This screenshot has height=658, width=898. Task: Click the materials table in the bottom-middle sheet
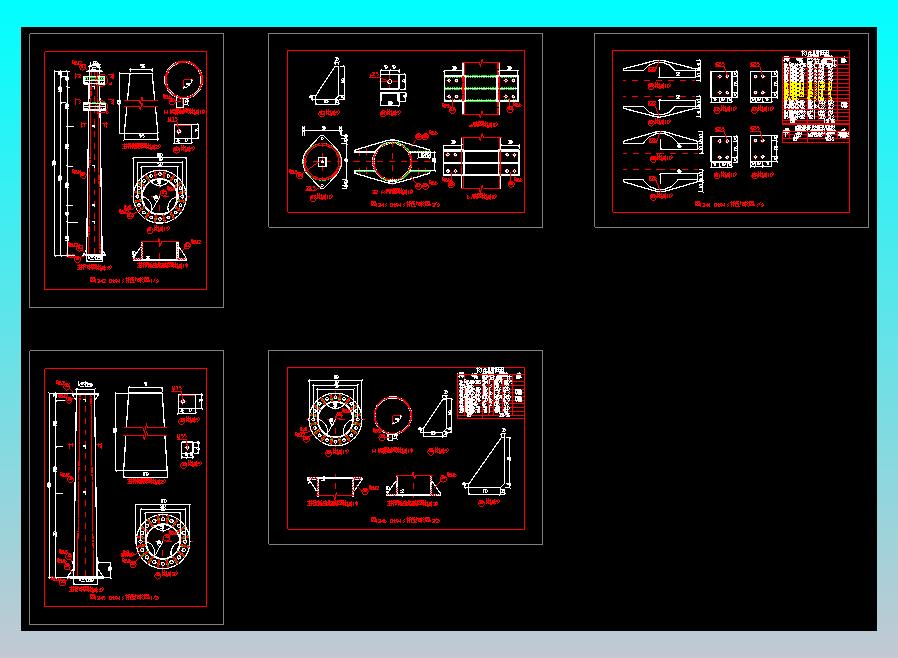click(x=491, y=394)
